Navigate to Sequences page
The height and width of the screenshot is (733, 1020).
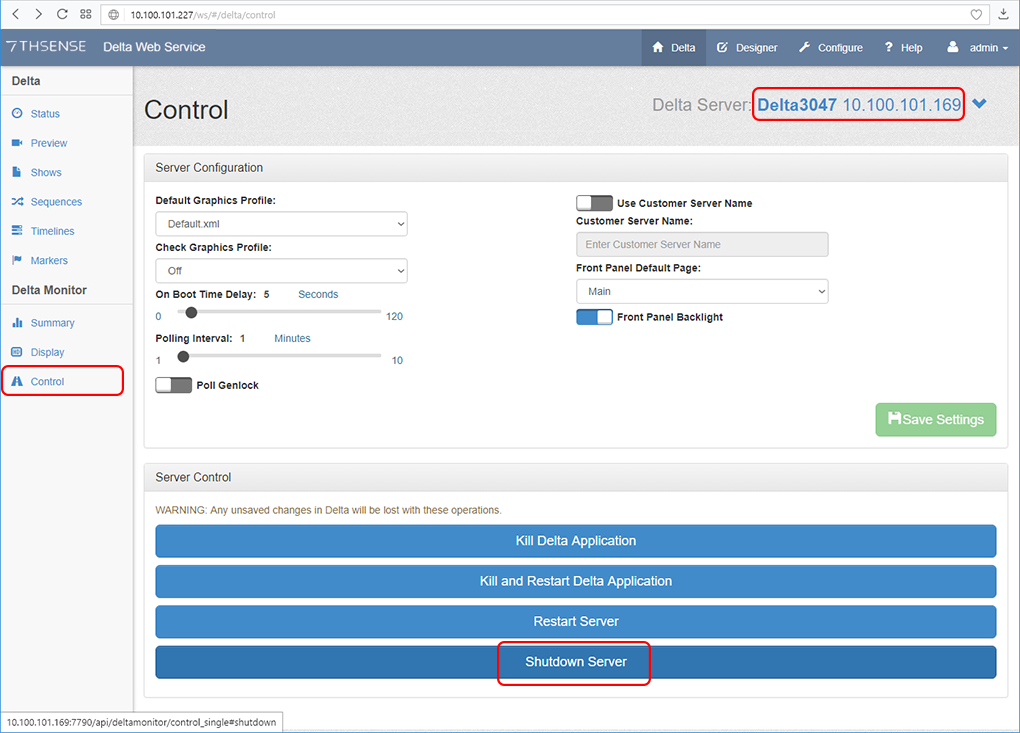56,202
